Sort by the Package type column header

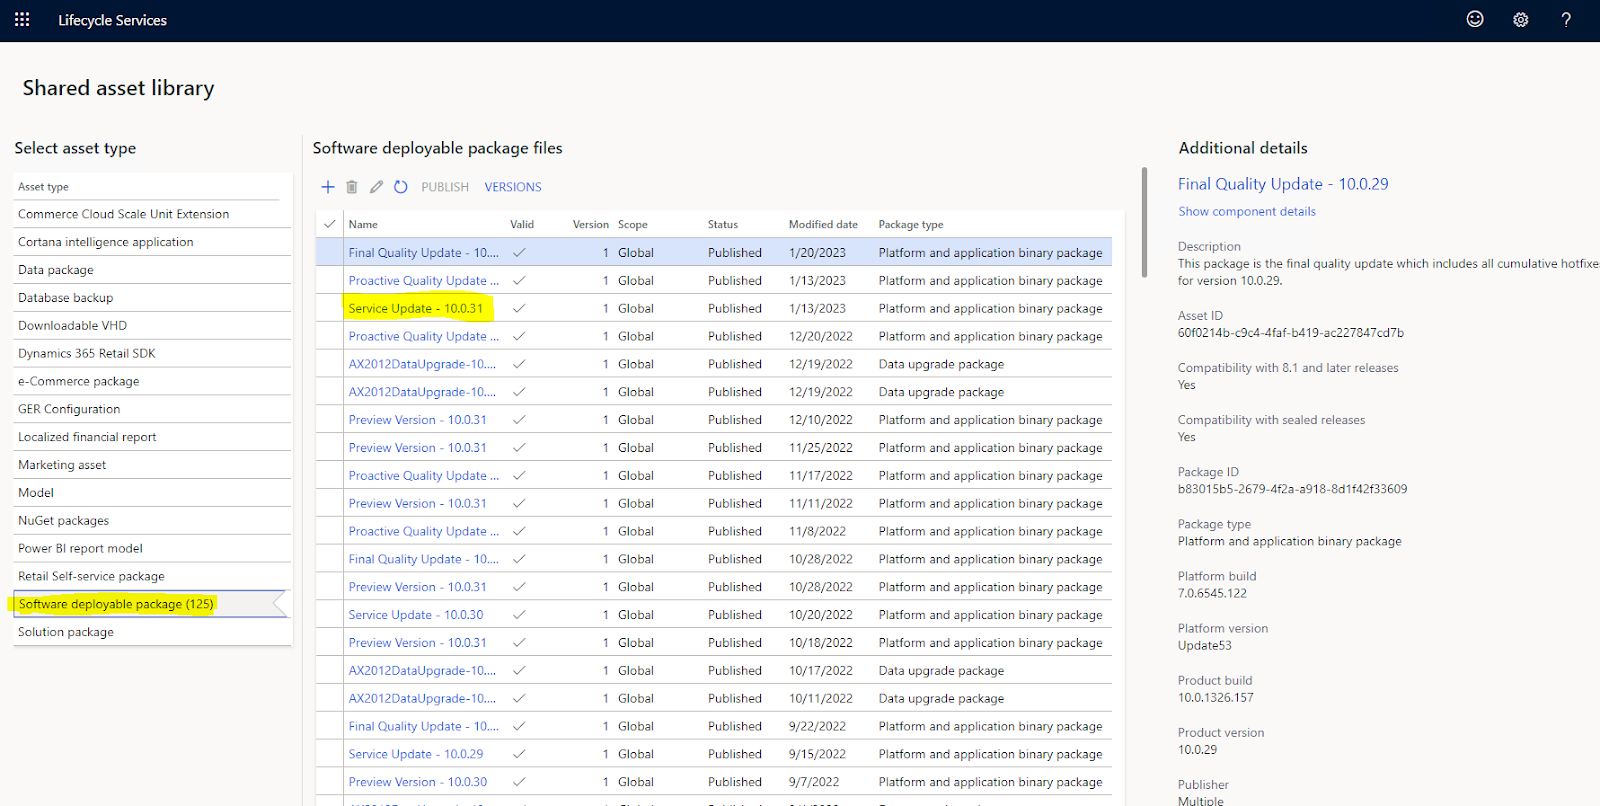[911, 225]
